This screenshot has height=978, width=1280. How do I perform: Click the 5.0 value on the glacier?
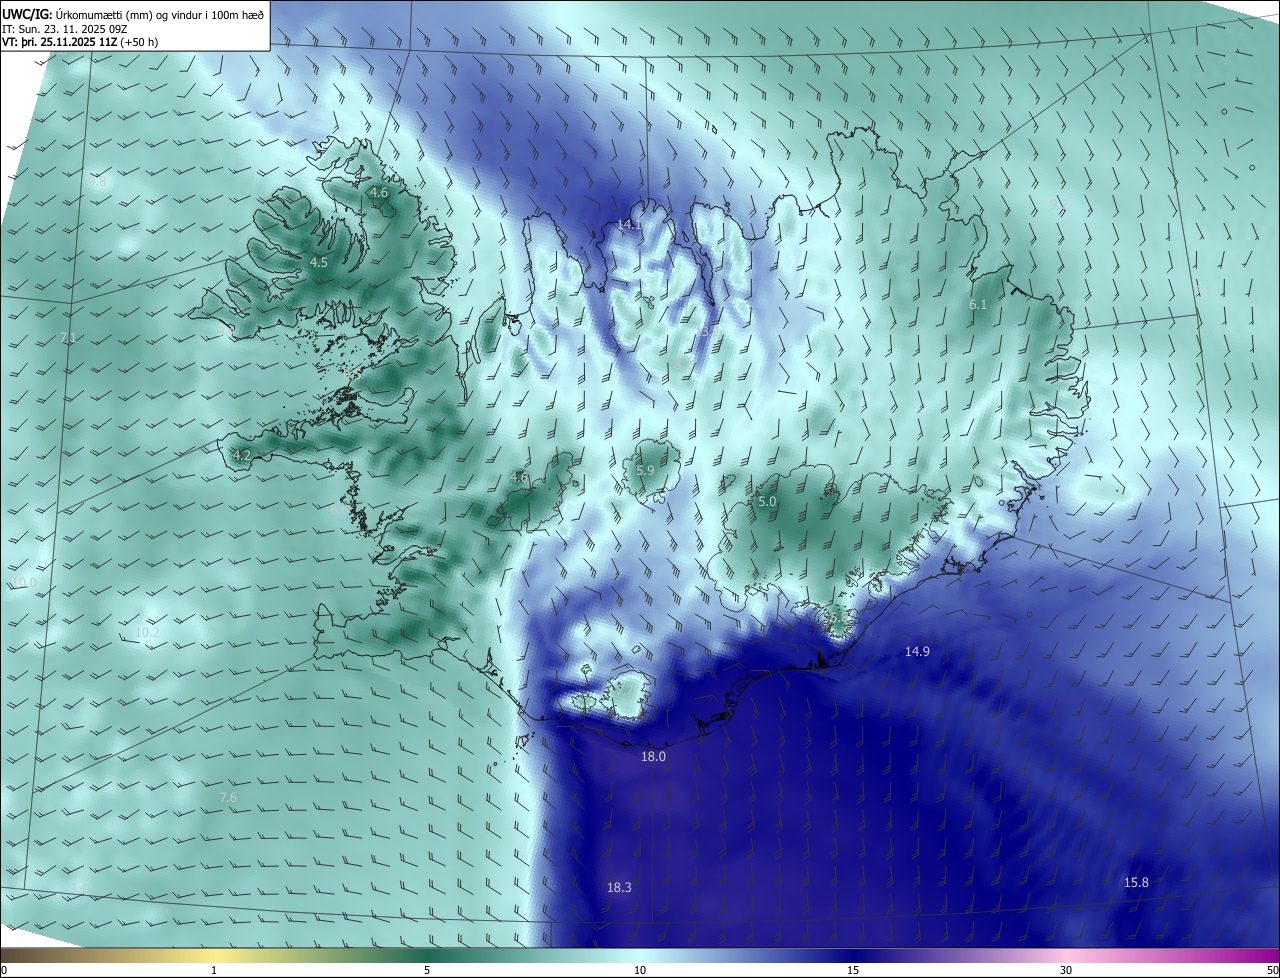click(767, 501)
